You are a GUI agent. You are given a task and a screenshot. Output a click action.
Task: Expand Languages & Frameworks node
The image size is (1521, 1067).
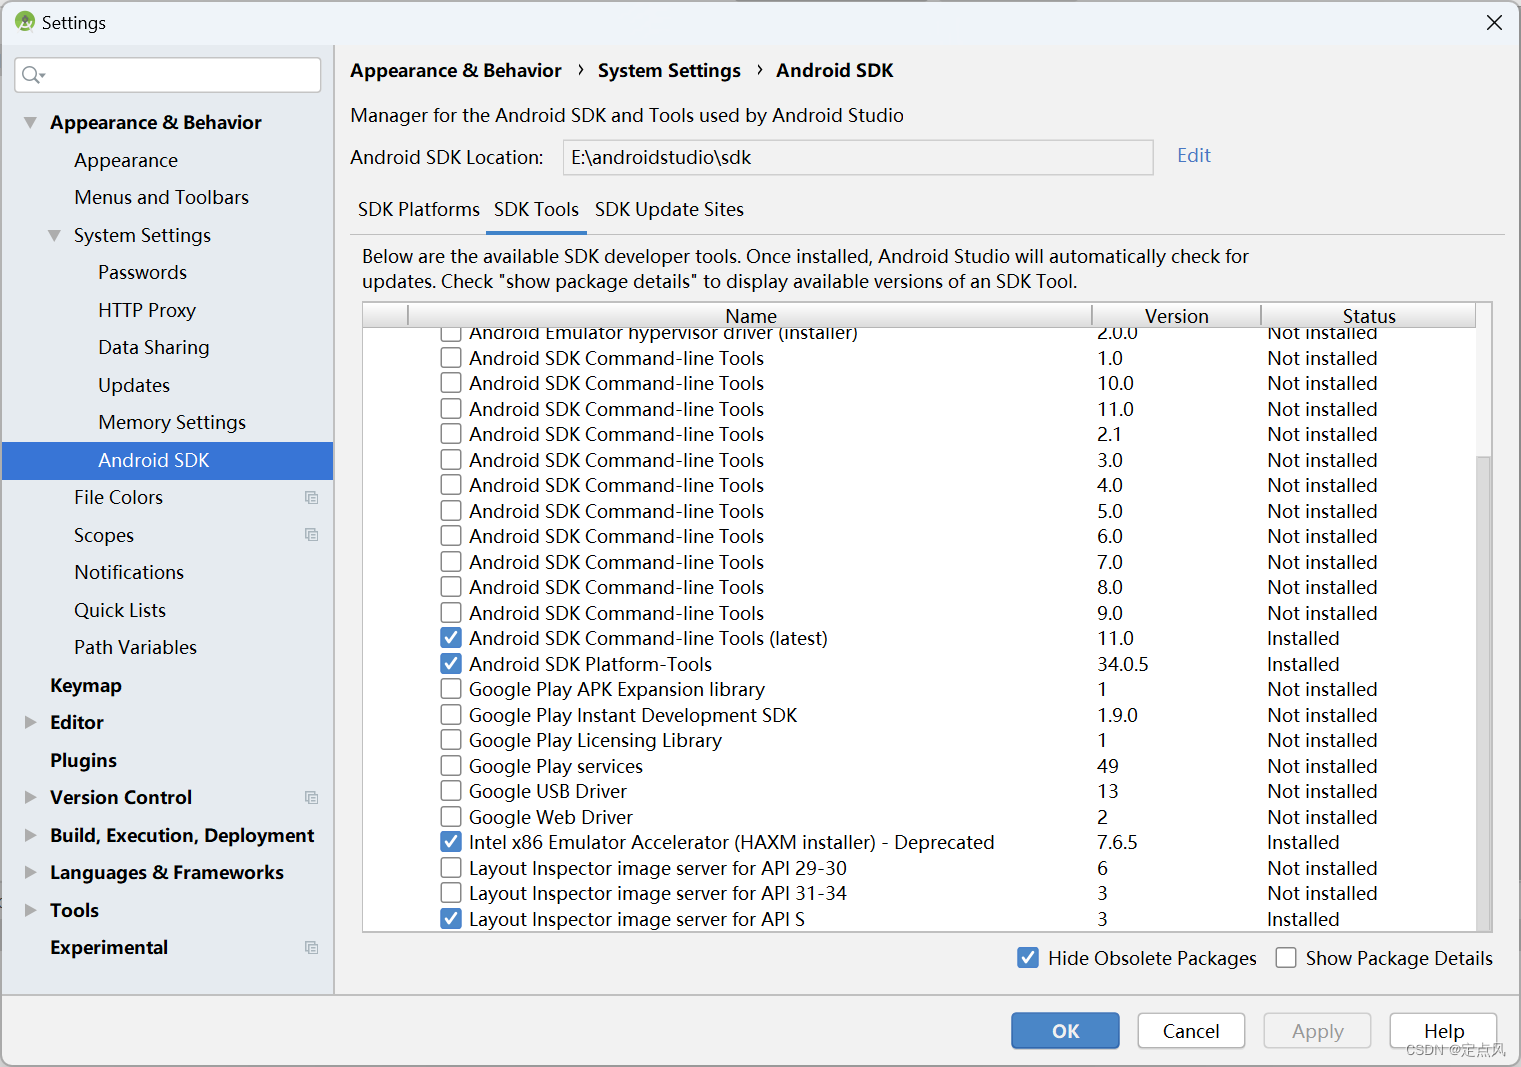[x=30, y=872]
